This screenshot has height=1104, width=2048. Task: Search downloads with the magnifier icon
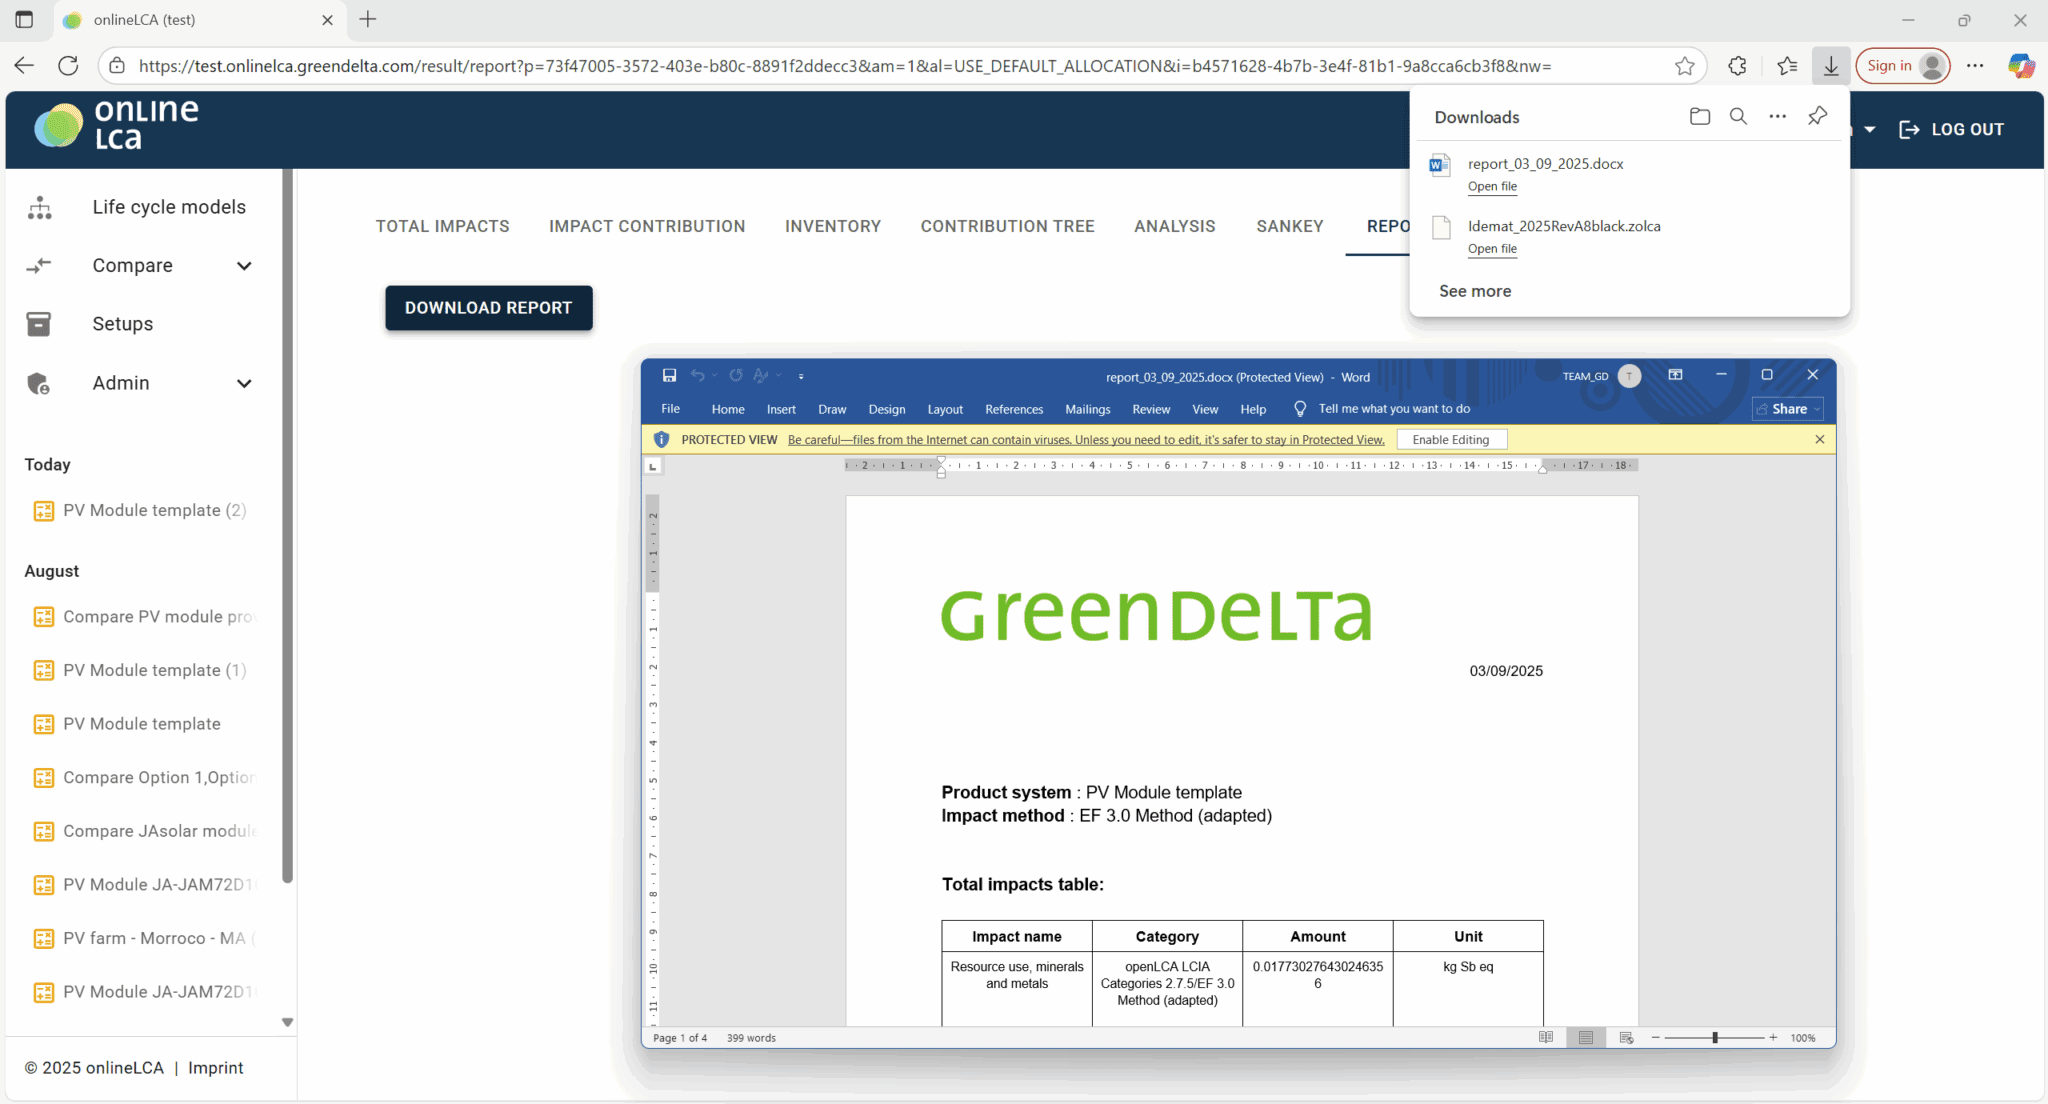pos(1738,117)
